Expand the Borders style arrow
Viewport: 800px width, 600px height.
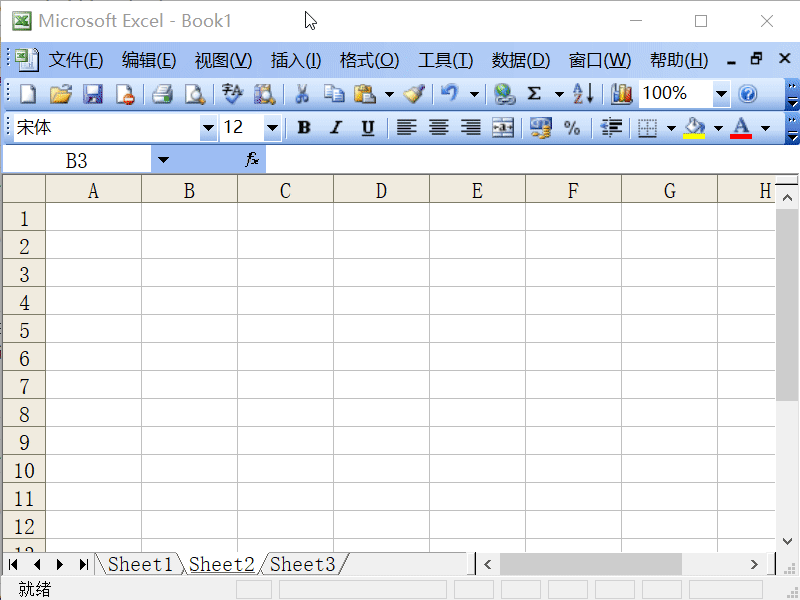pyautogui.click(x=671, y=127)
